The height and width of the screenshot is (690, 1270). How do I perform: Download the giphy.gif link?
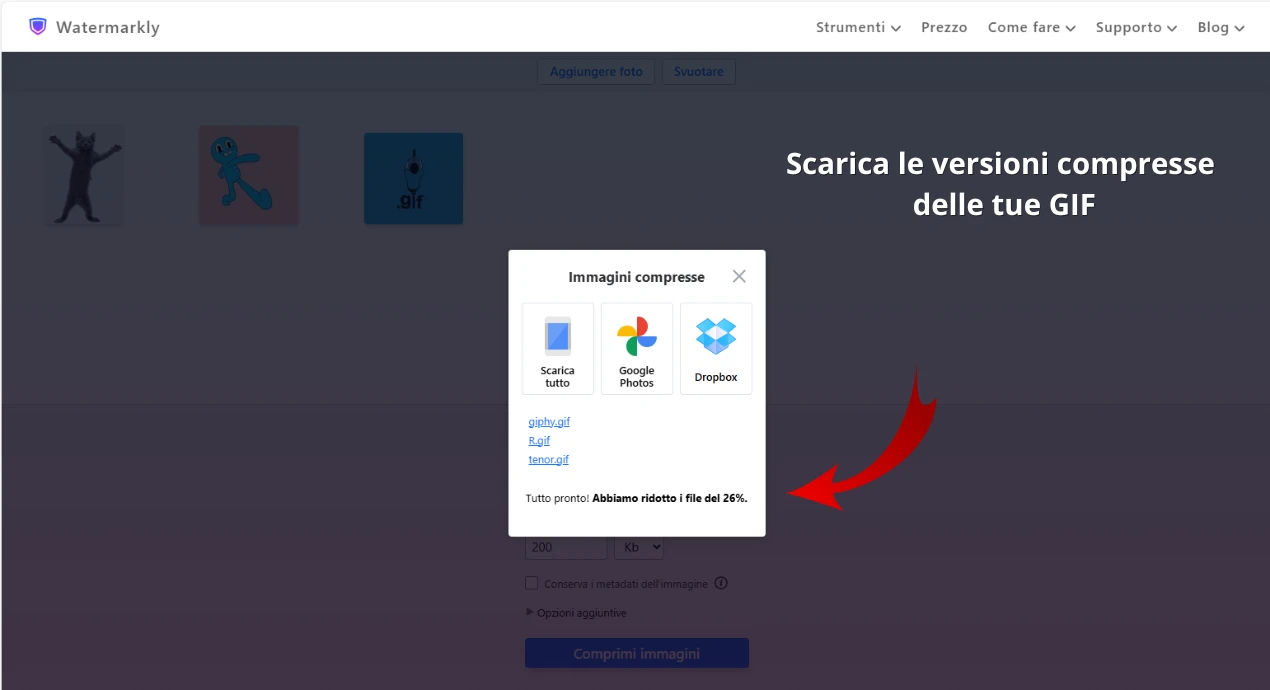click(x=549, y=422)
